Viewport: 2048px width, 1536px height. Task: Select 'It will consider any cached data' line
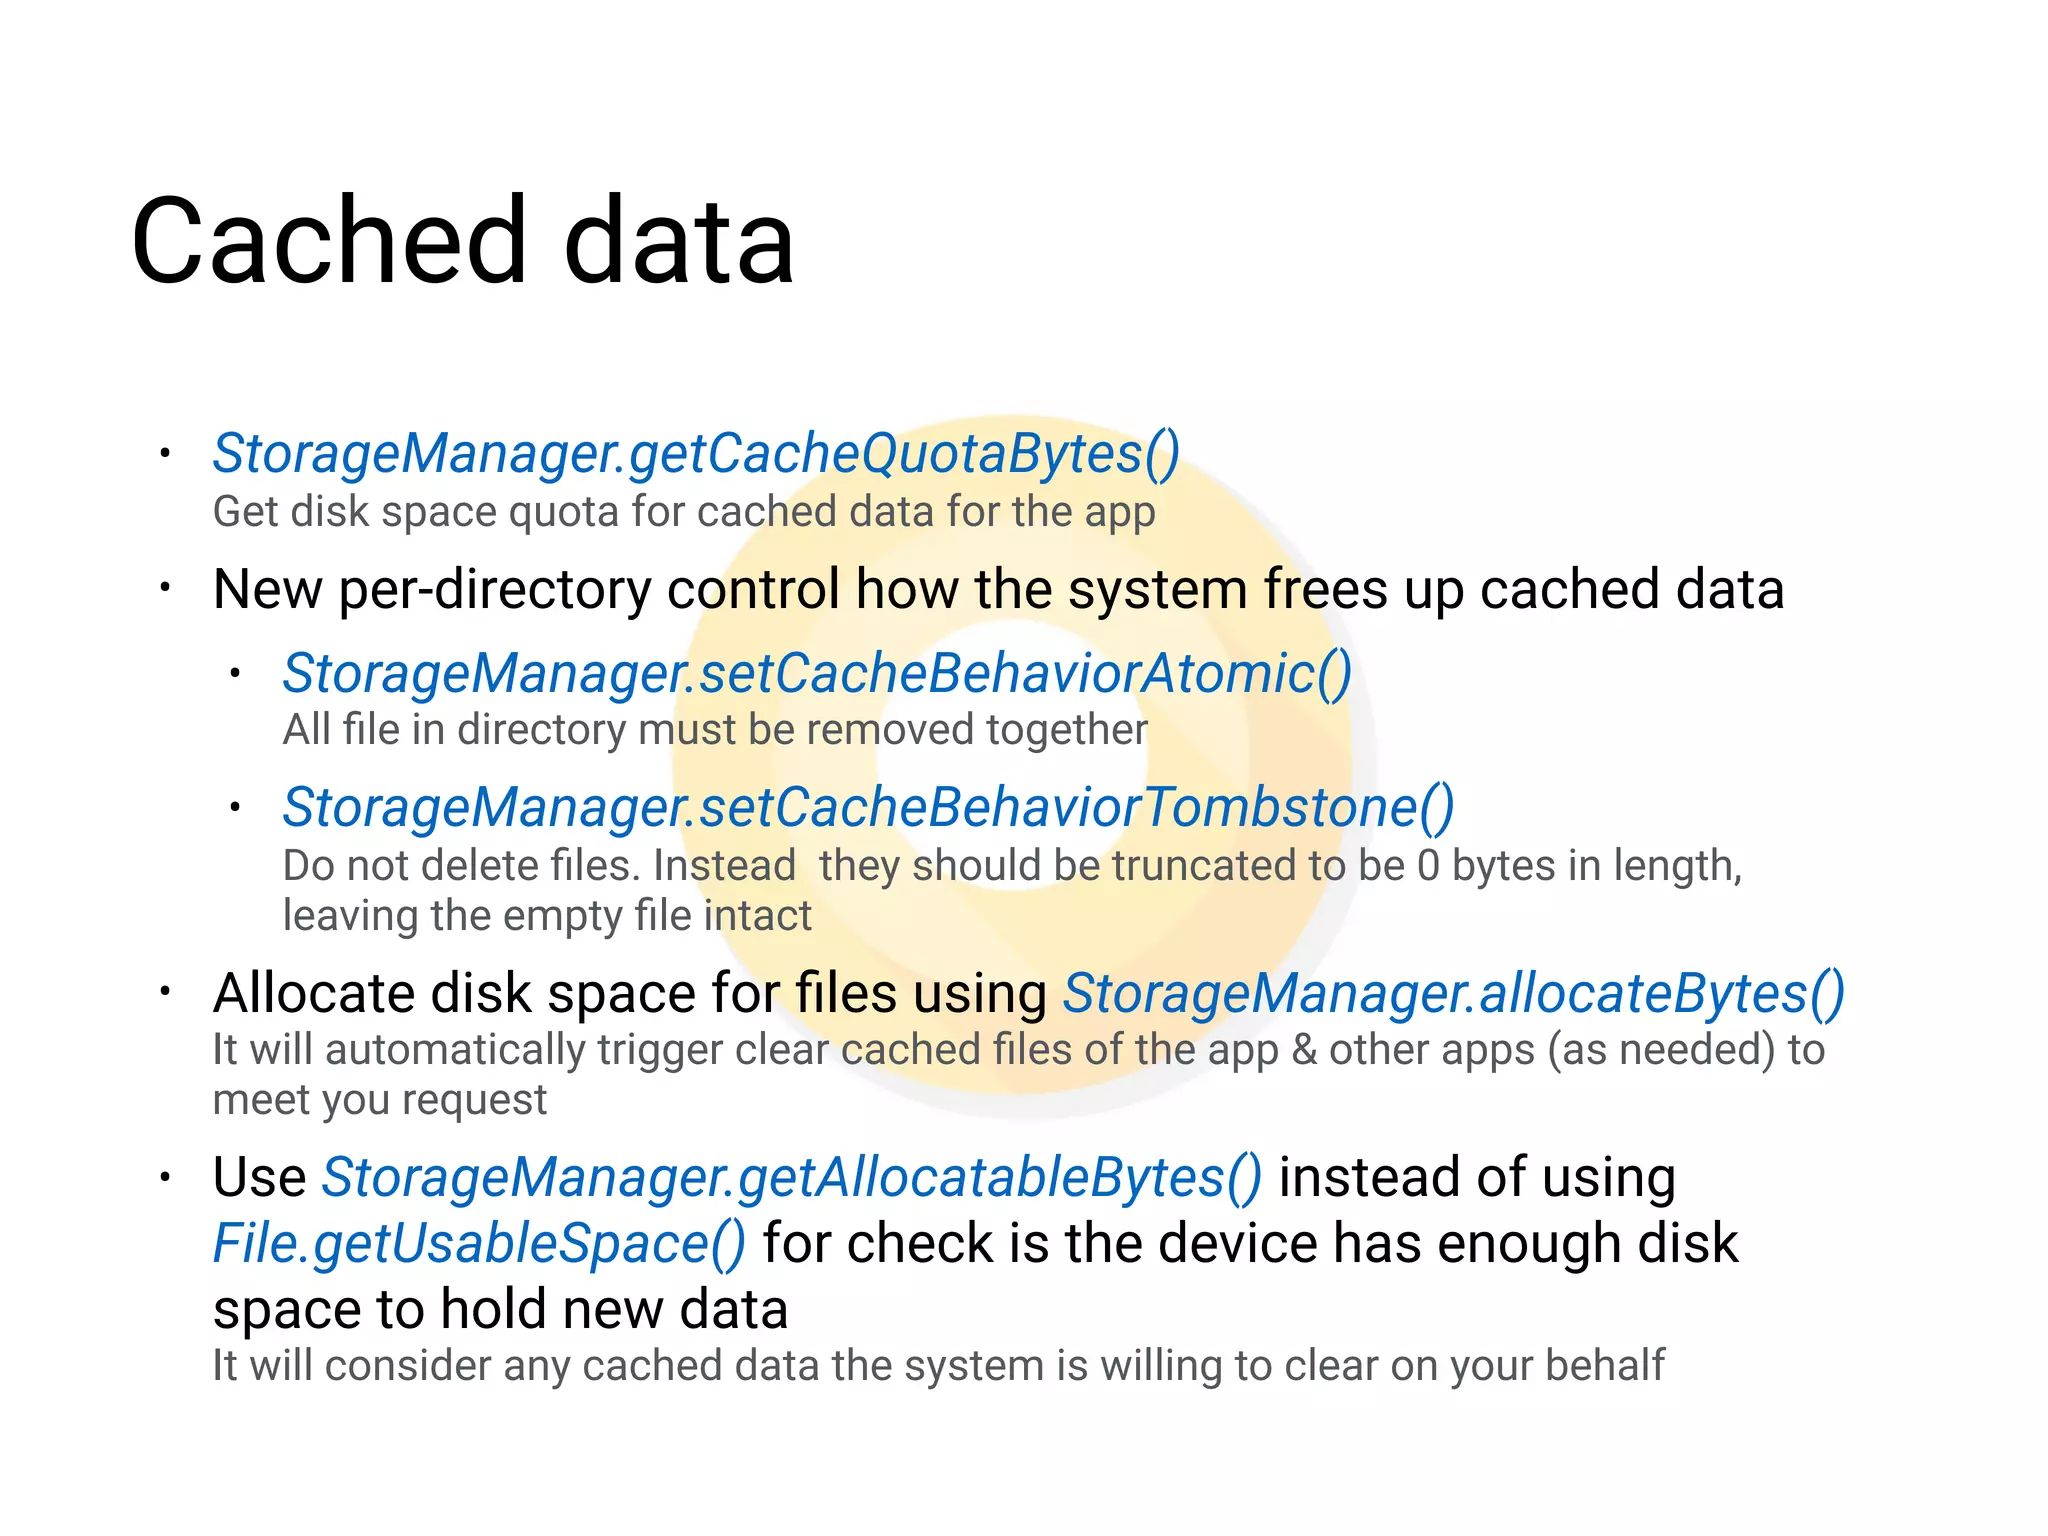tap(938, 1367)
